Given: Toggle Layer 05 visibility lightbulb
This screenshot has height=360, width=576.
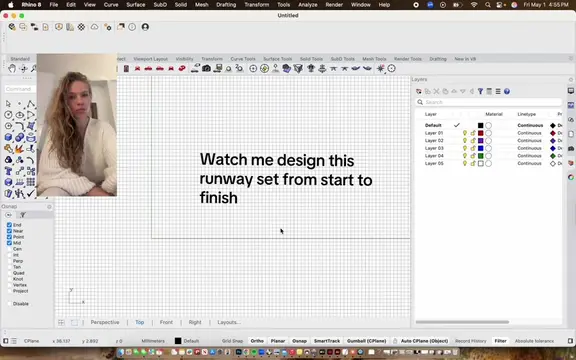Looking at the screenshot, I should tap(465, 163).
